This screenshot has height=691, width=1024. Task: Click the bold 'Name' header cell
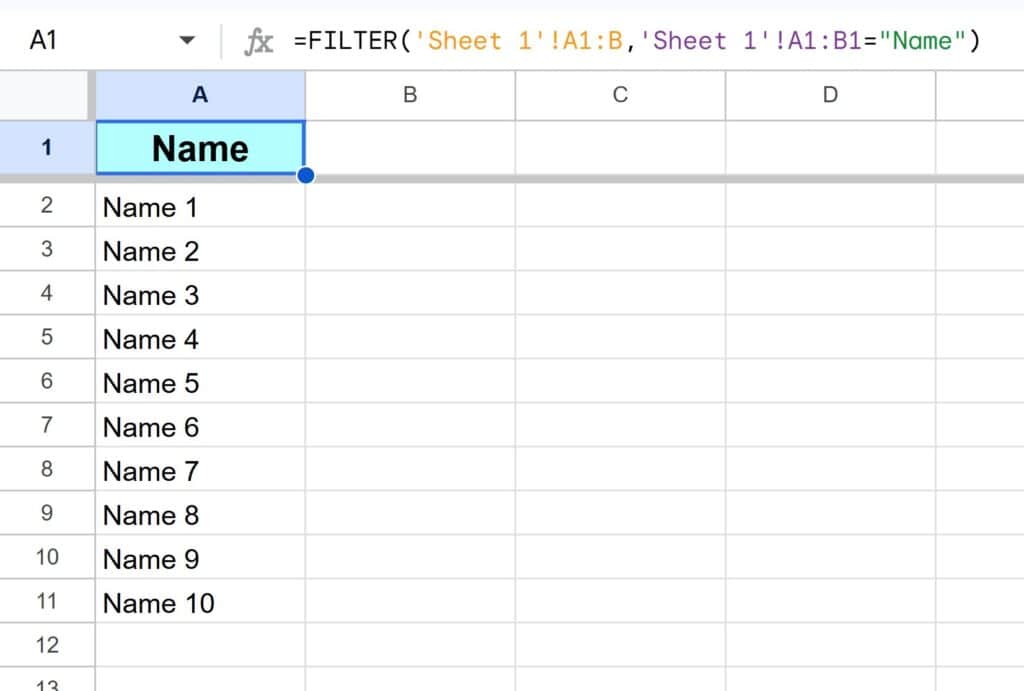200,148
